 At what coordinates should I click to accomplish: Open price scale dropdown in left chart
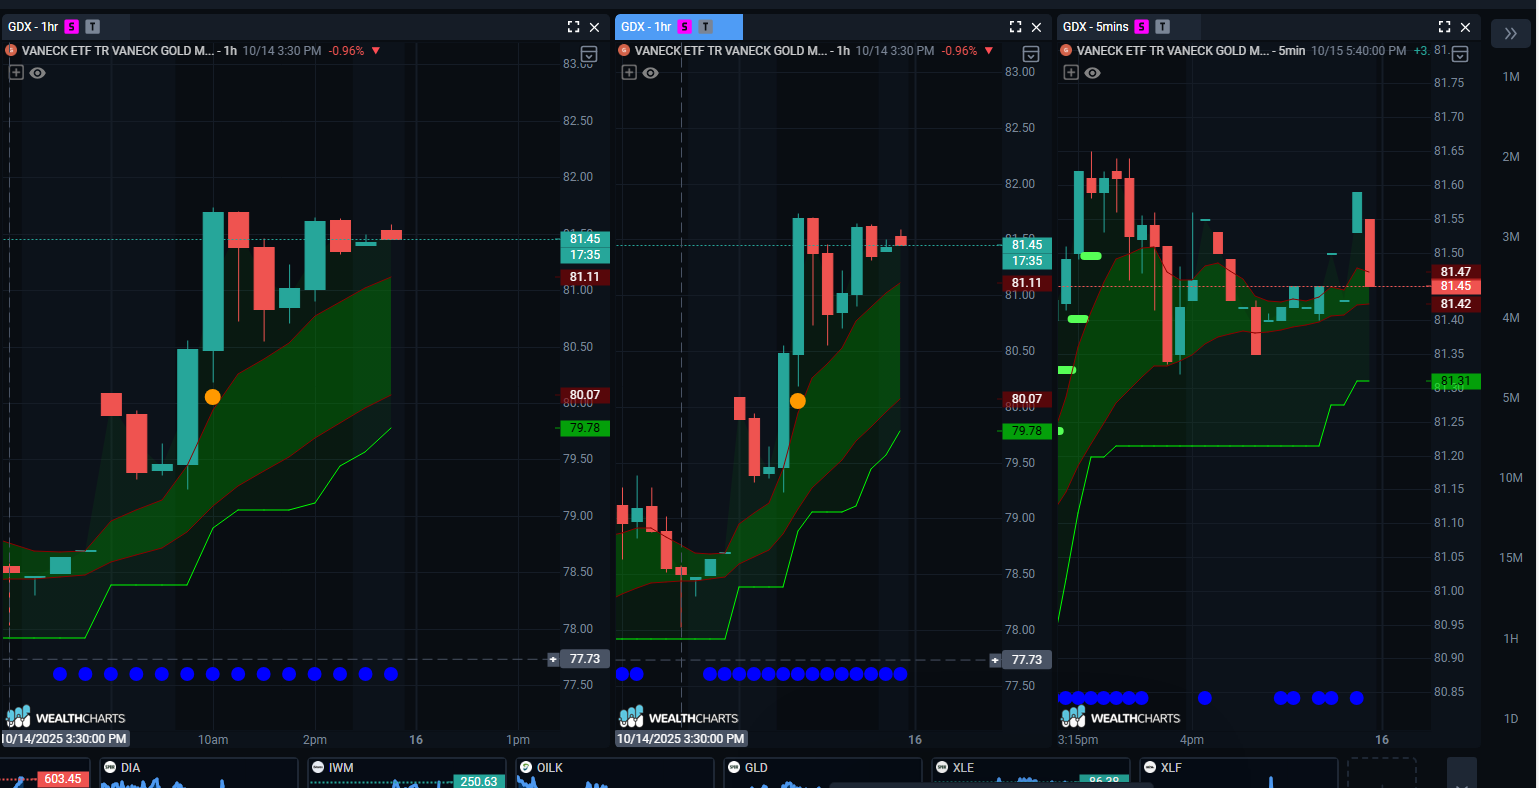pyautogui.click(x=589, y=55)
